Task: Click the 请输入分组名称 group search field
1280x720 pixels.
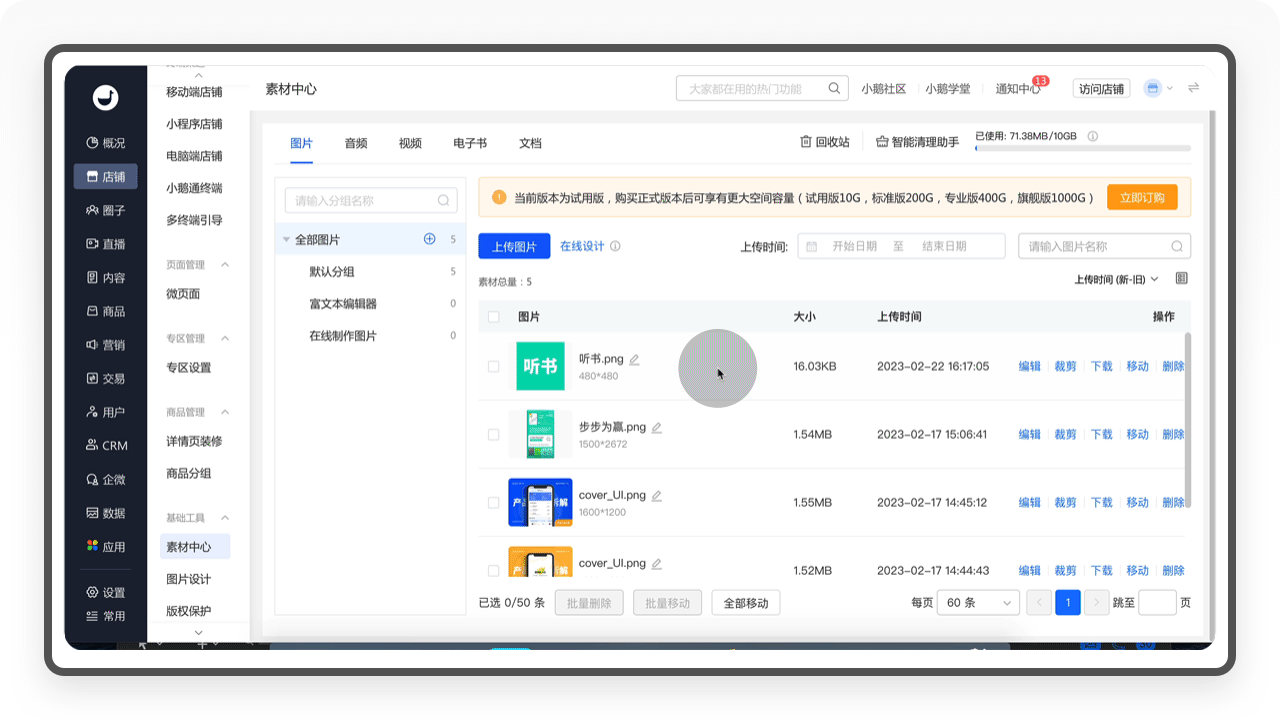Action: click(371, 200)
